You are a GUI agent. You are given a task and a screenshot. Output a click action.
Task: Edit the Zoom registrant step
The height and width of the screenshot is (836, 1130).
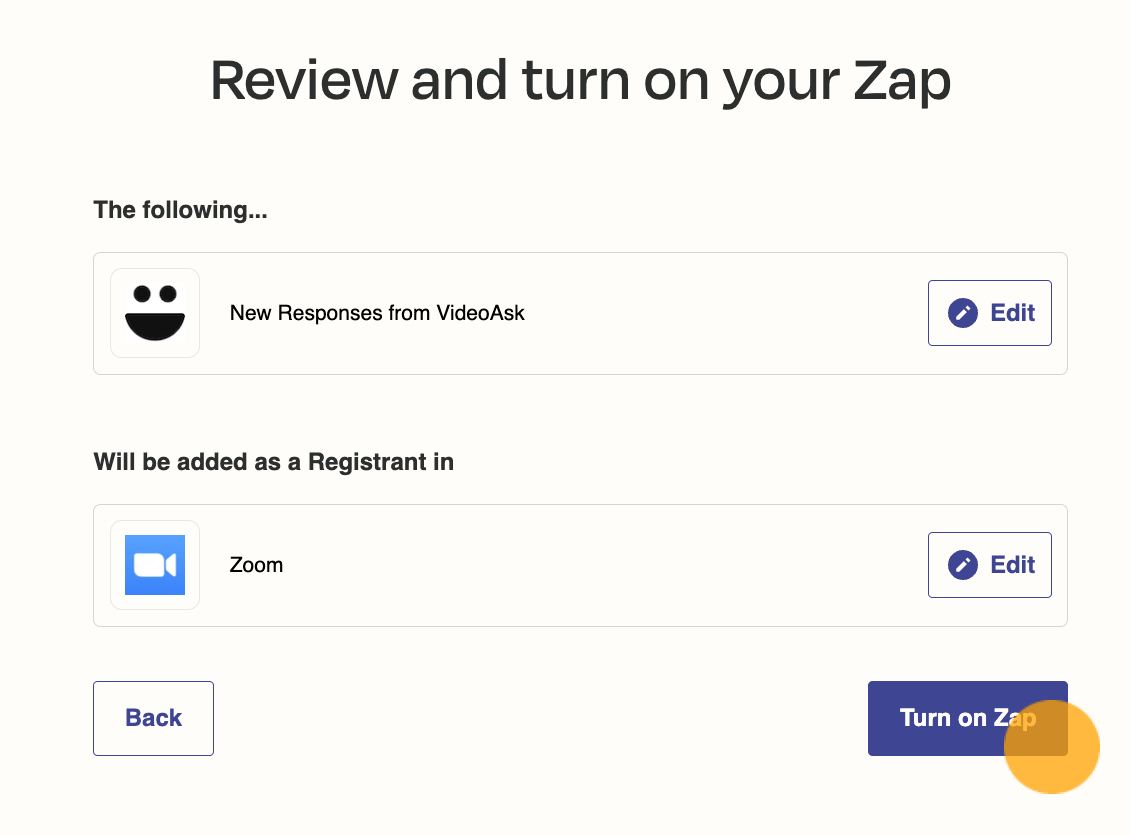coord(989,565)
